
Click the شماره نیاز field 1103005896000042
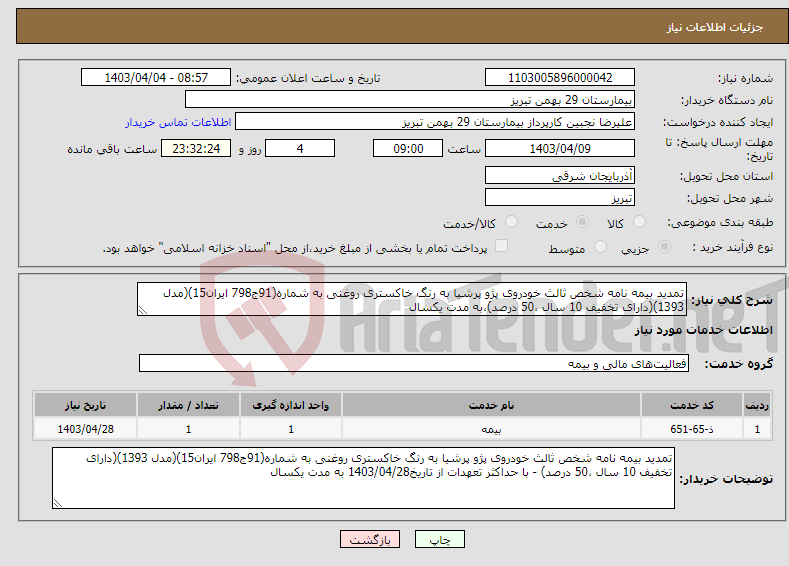point(560,77)
